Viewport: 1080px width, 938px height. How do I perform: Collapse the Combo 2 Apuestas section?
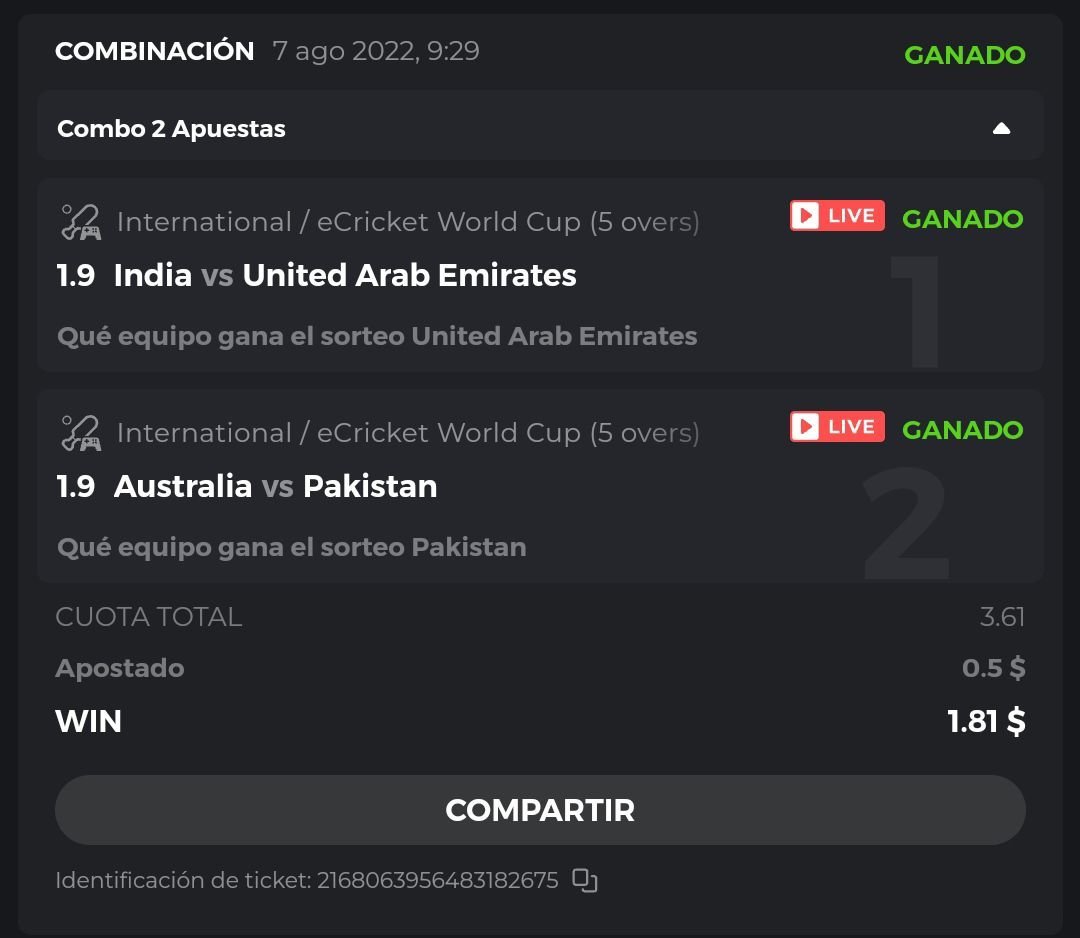coord(1001,128)
